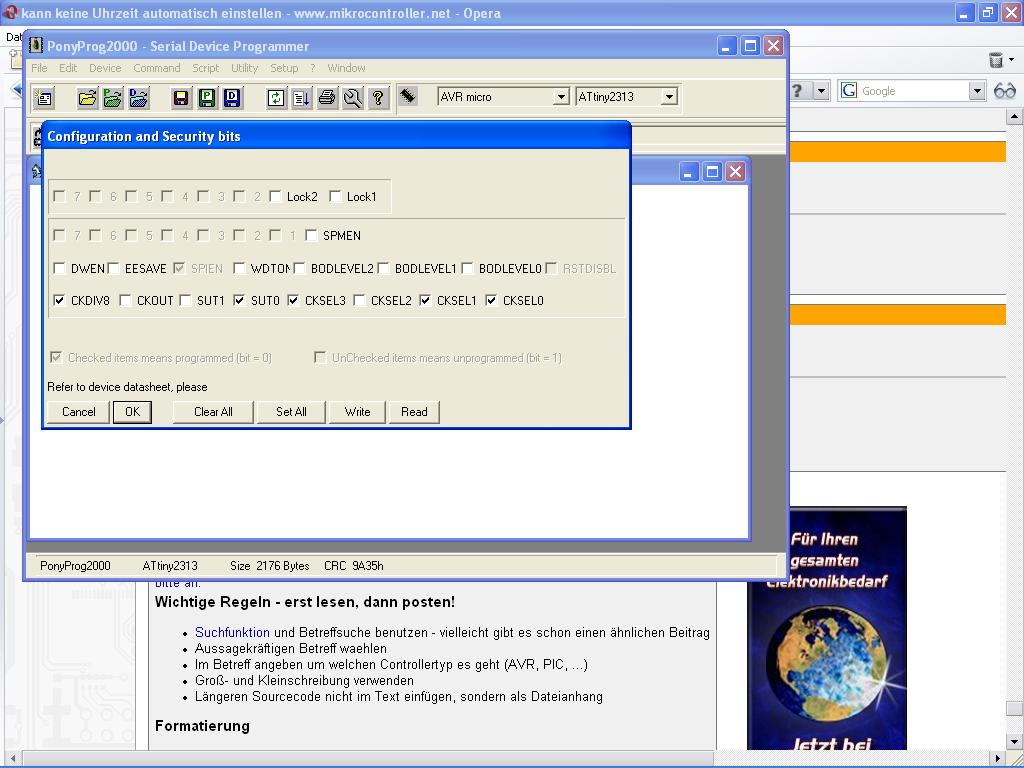
Task: Check the CKOUT fuse bit
Action: [125, 300]
